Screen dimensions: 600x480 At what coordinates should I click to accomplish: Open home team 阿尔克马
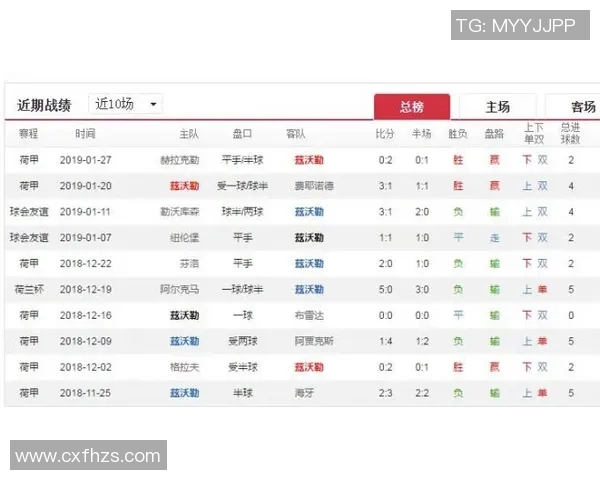pos(180,289)
